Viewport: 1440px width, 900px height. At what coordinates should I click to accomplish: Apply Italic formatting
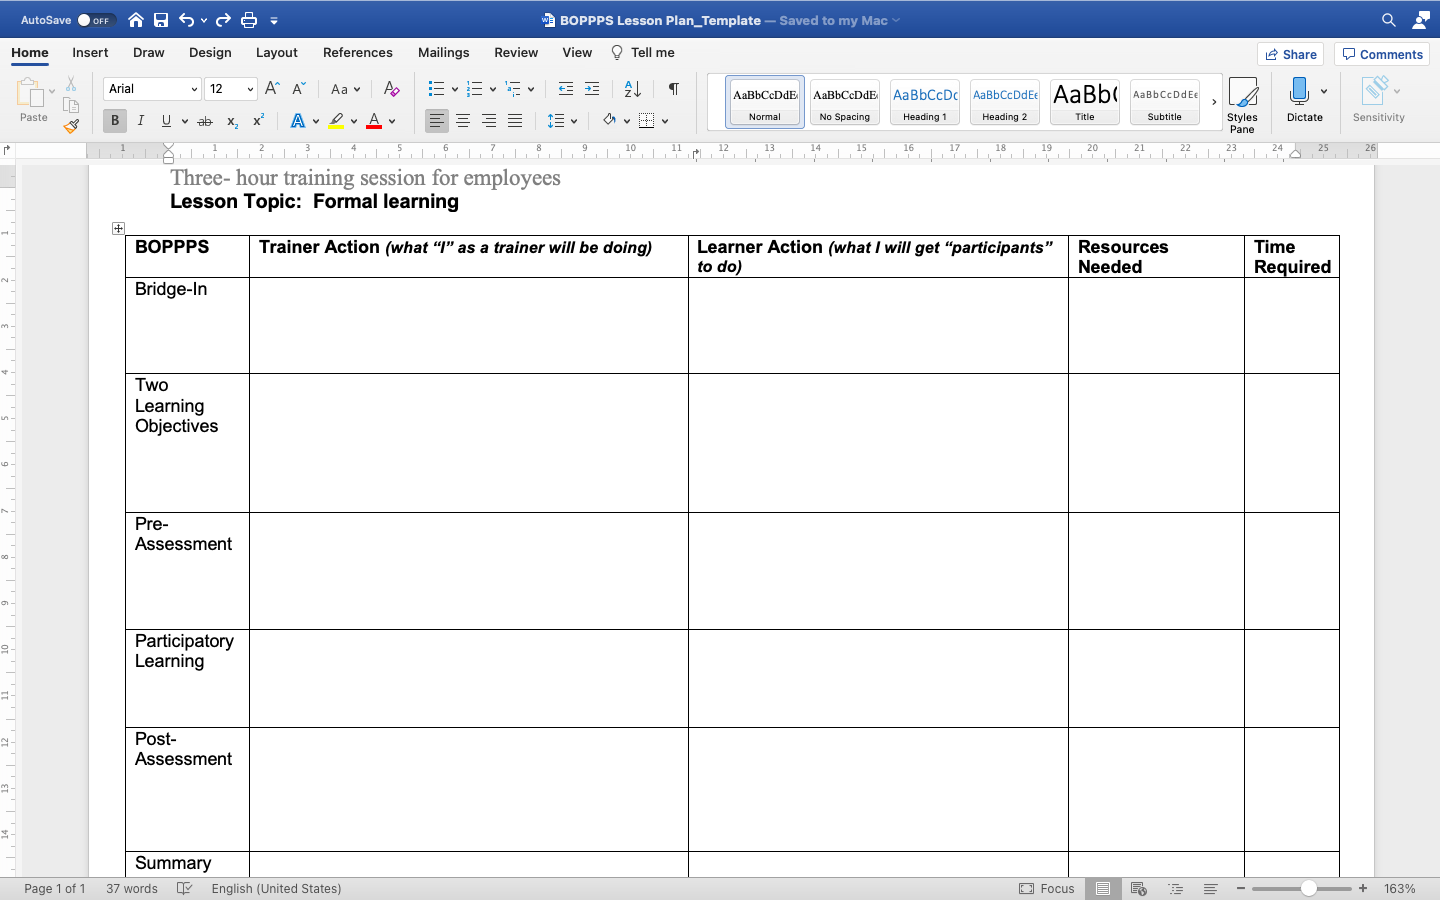(140, 120)
